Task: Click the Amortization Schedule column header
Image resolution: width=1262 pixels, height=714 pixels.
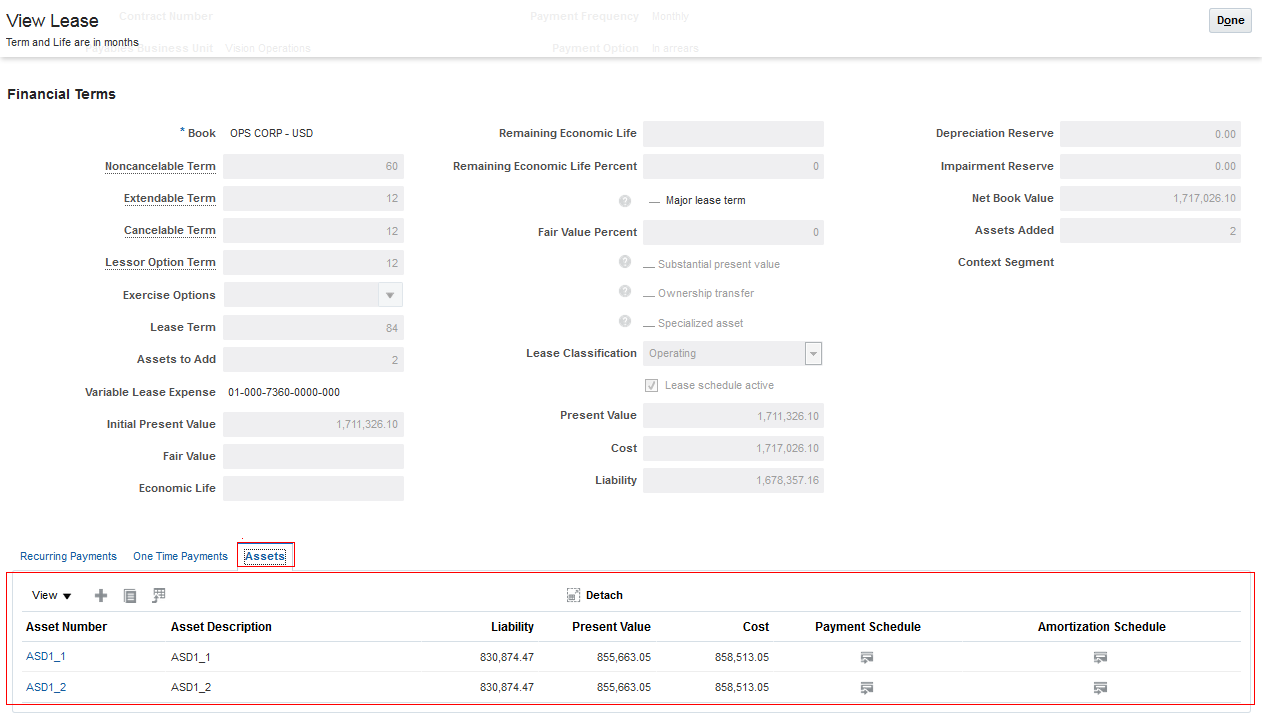Action: (x=1102, y=627)
